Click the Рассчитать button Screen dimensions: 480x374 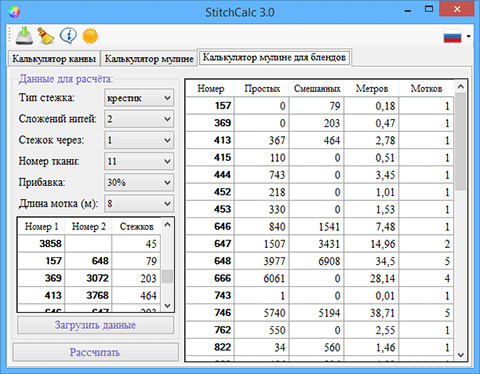[95, 352]
